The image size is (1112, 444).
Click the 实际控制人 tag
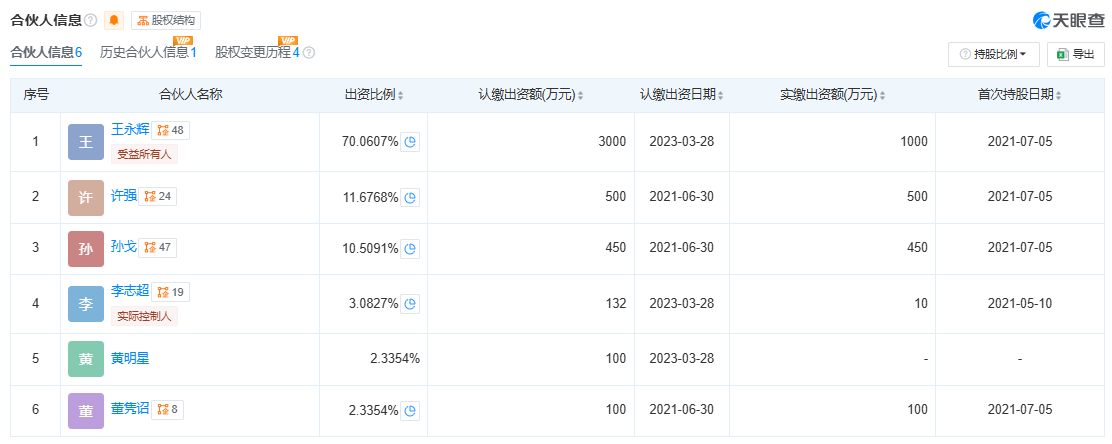click(145, 316)
